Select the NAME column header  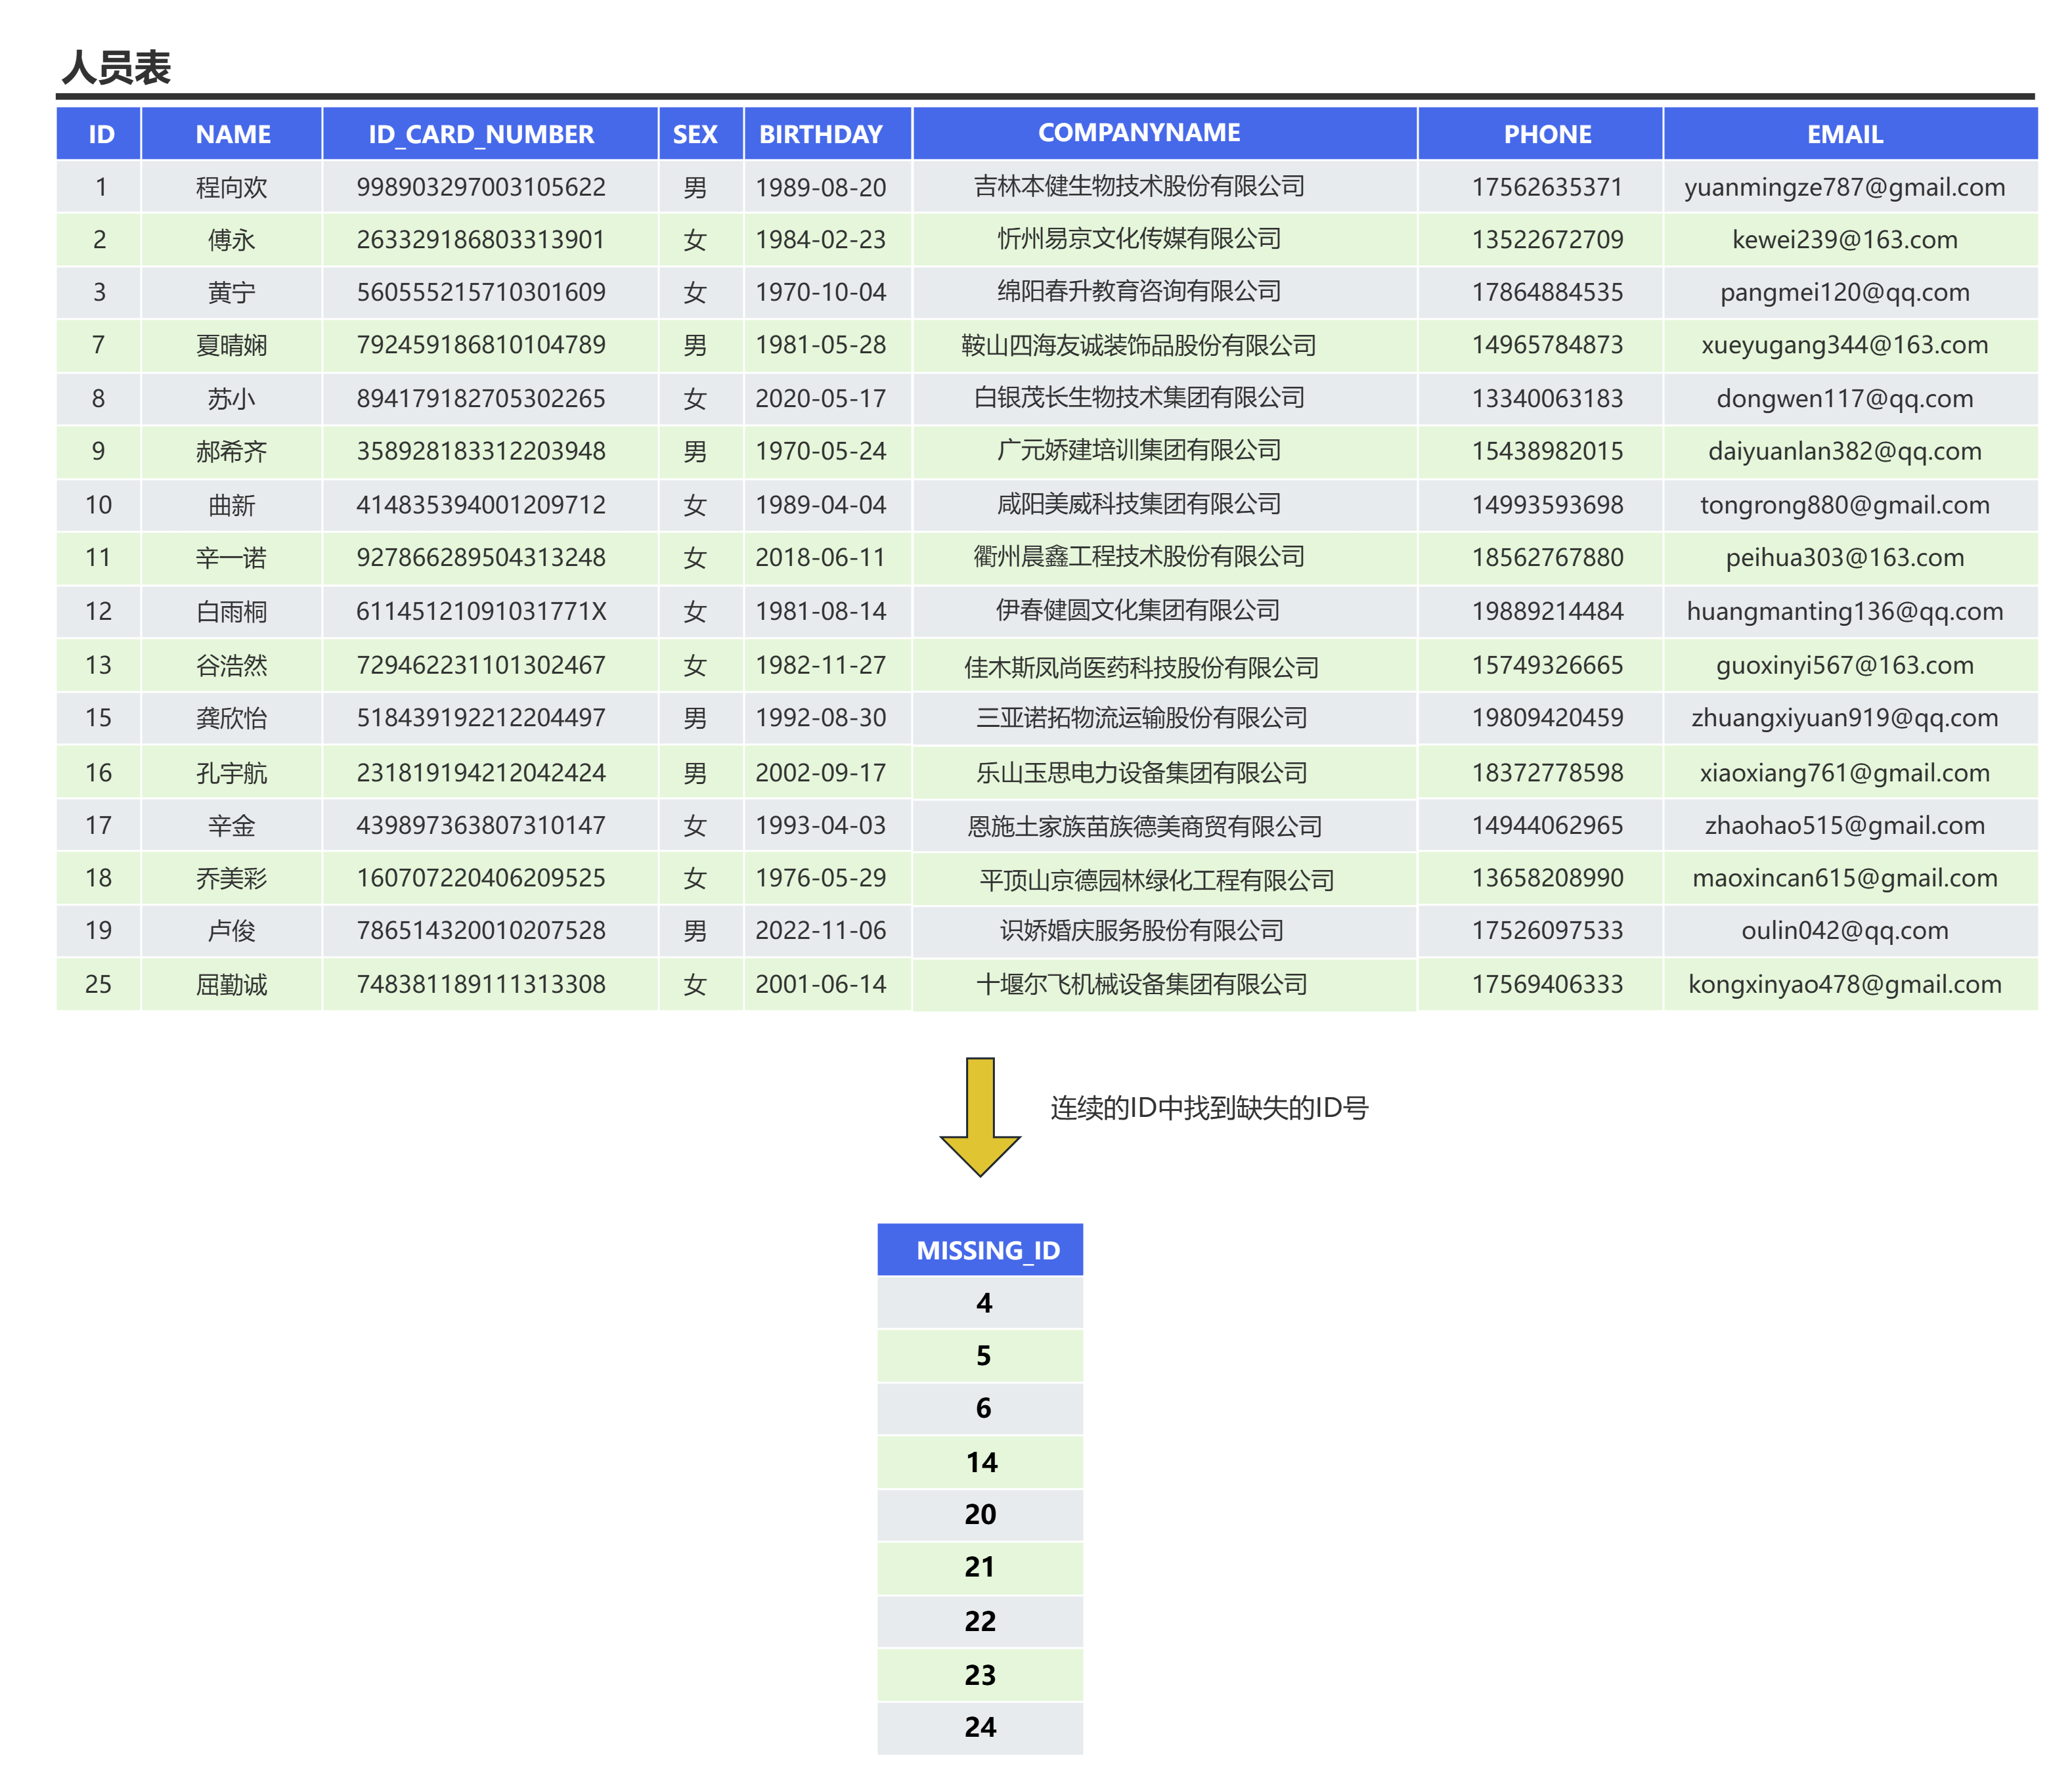point(232,134)
